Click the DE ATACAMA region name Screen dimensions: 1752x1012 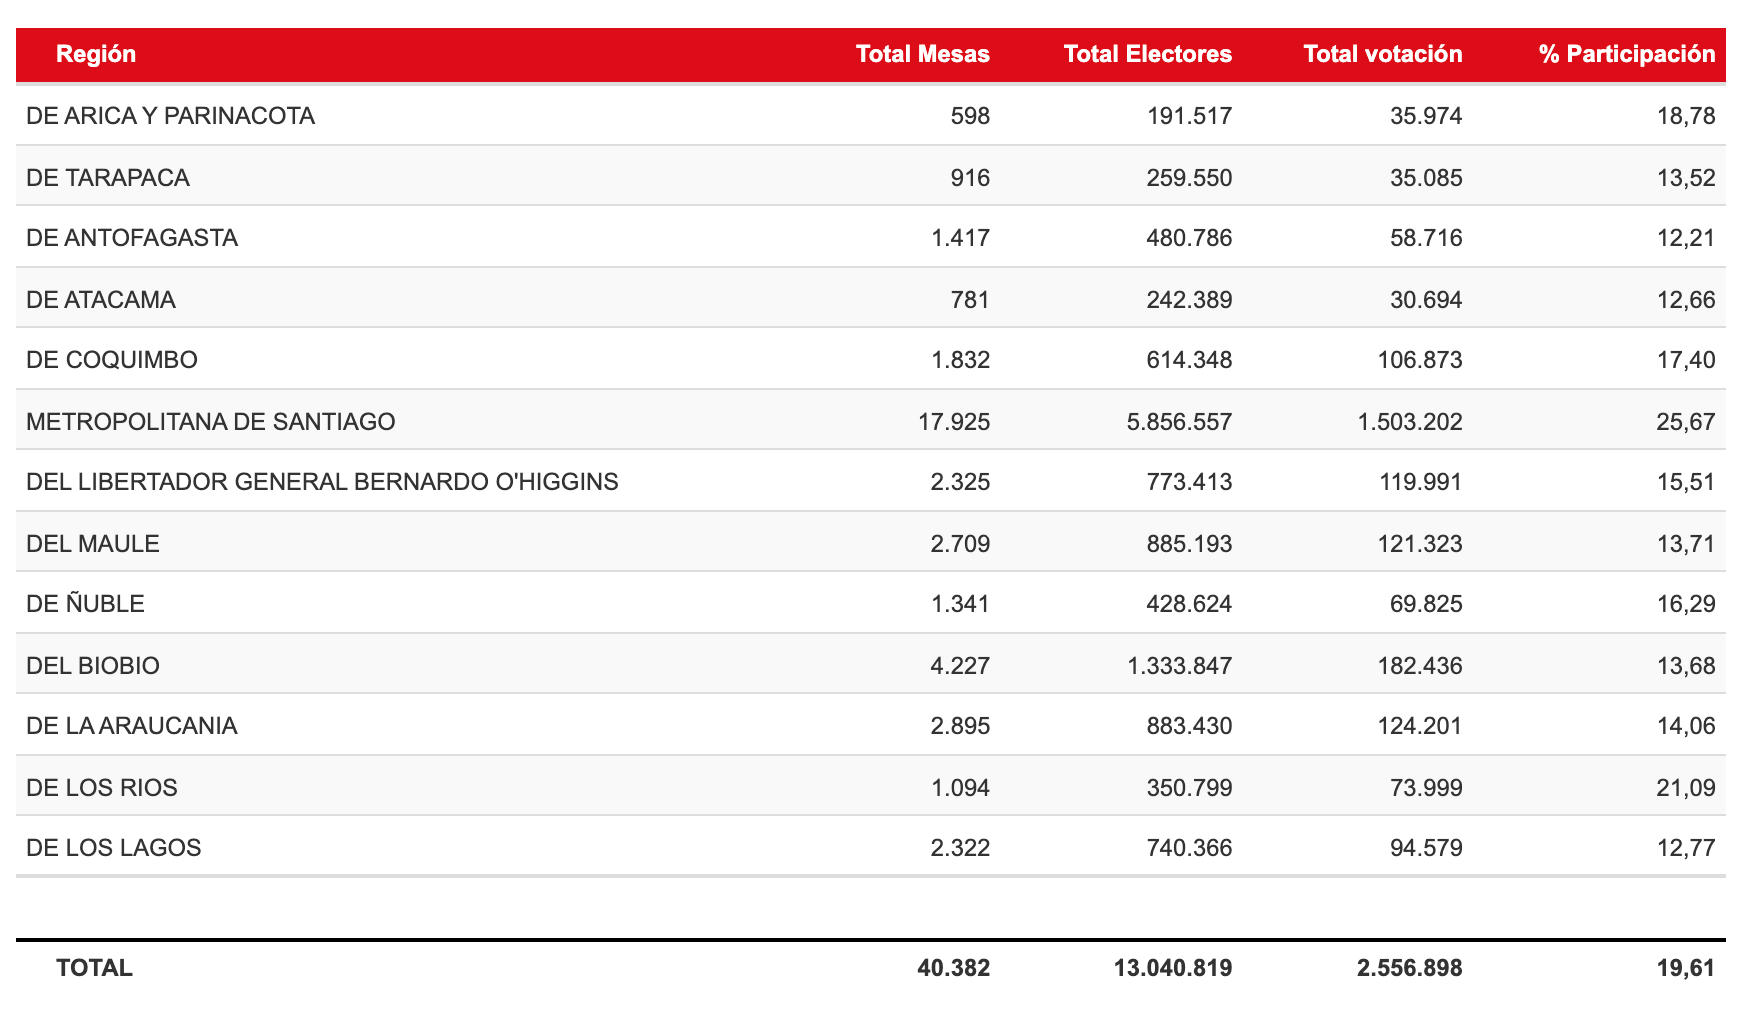pos(101,300)
